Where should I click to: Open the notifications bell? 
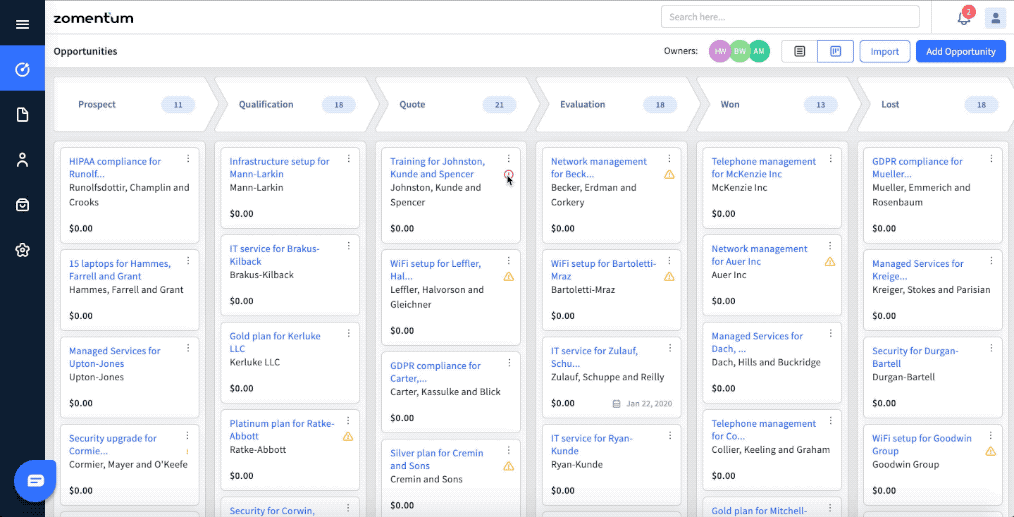(x=963, y=18)
